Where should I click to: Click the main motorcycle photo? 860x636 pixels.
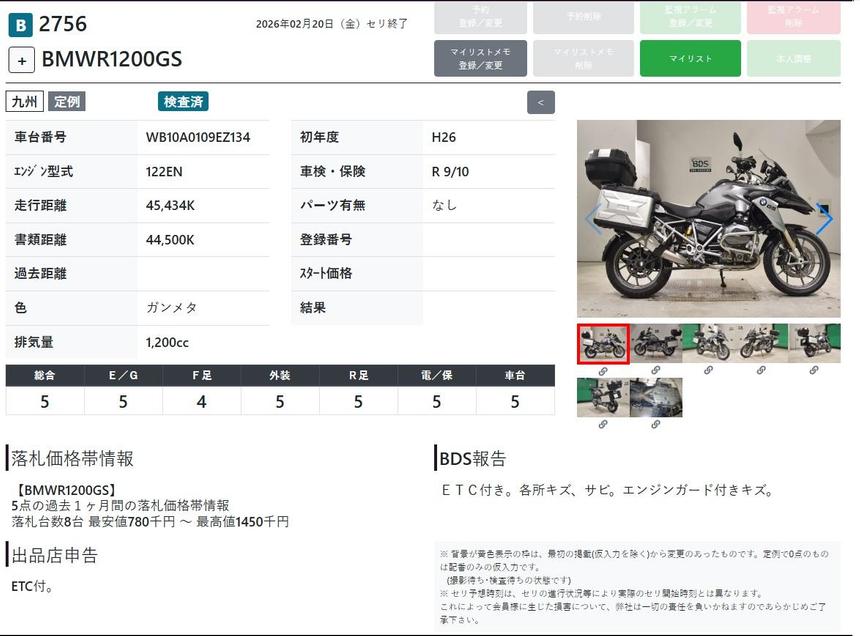click(x=708, y=219)
